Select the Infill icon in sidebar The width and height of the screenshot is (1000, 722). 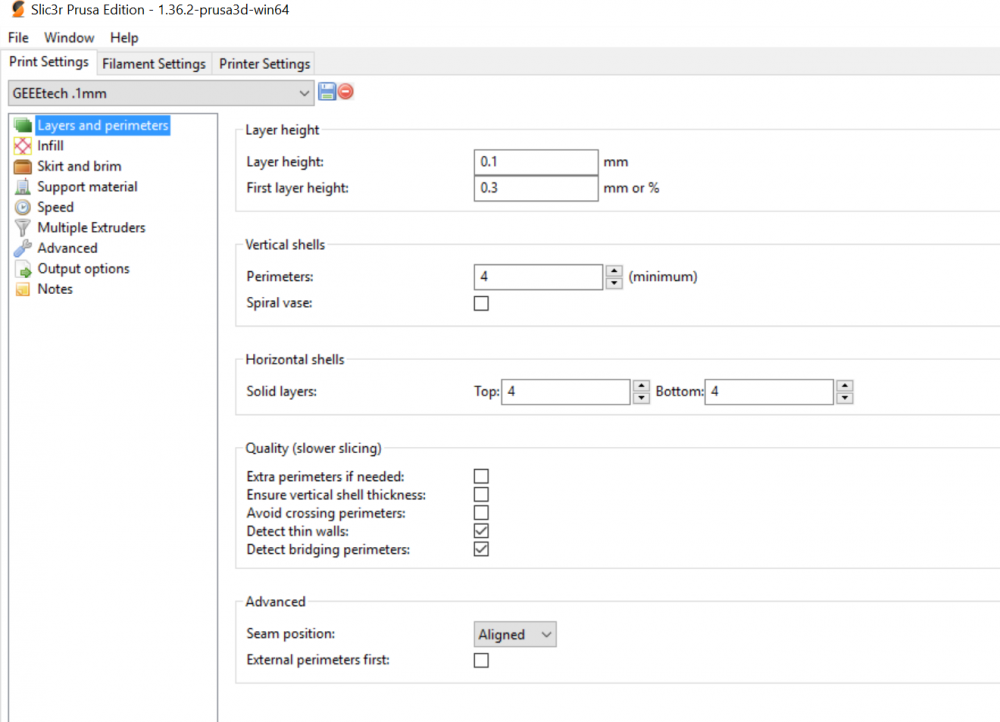[23, 146]
